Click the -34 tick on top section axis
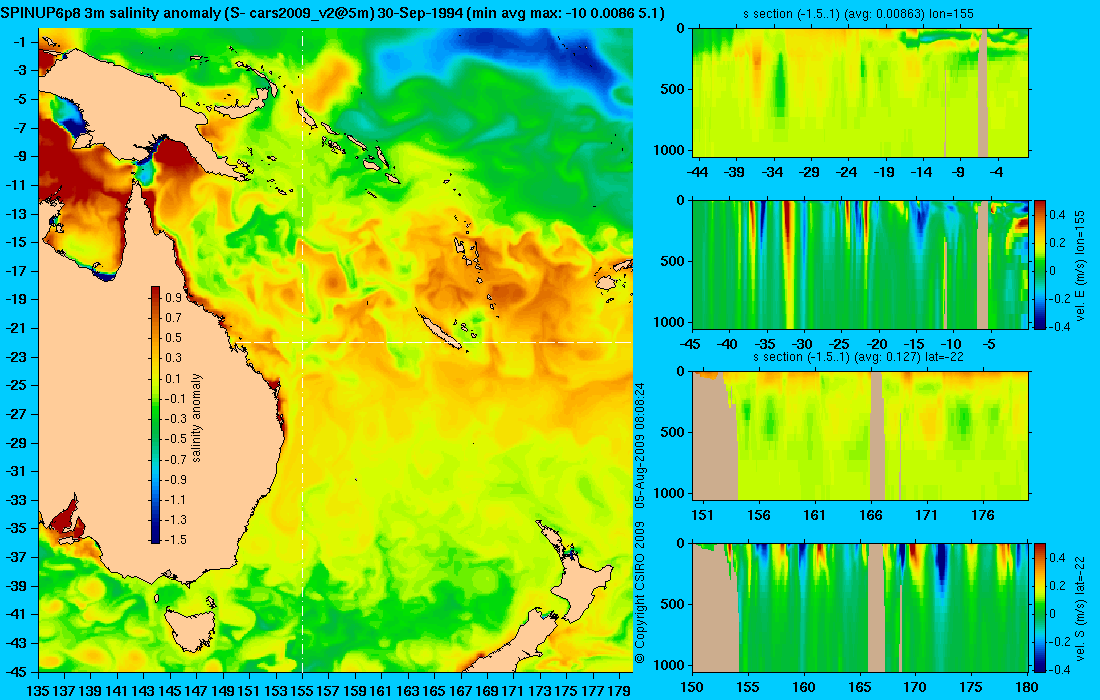This screenshot has height=700, width=1100. [772, 172]
